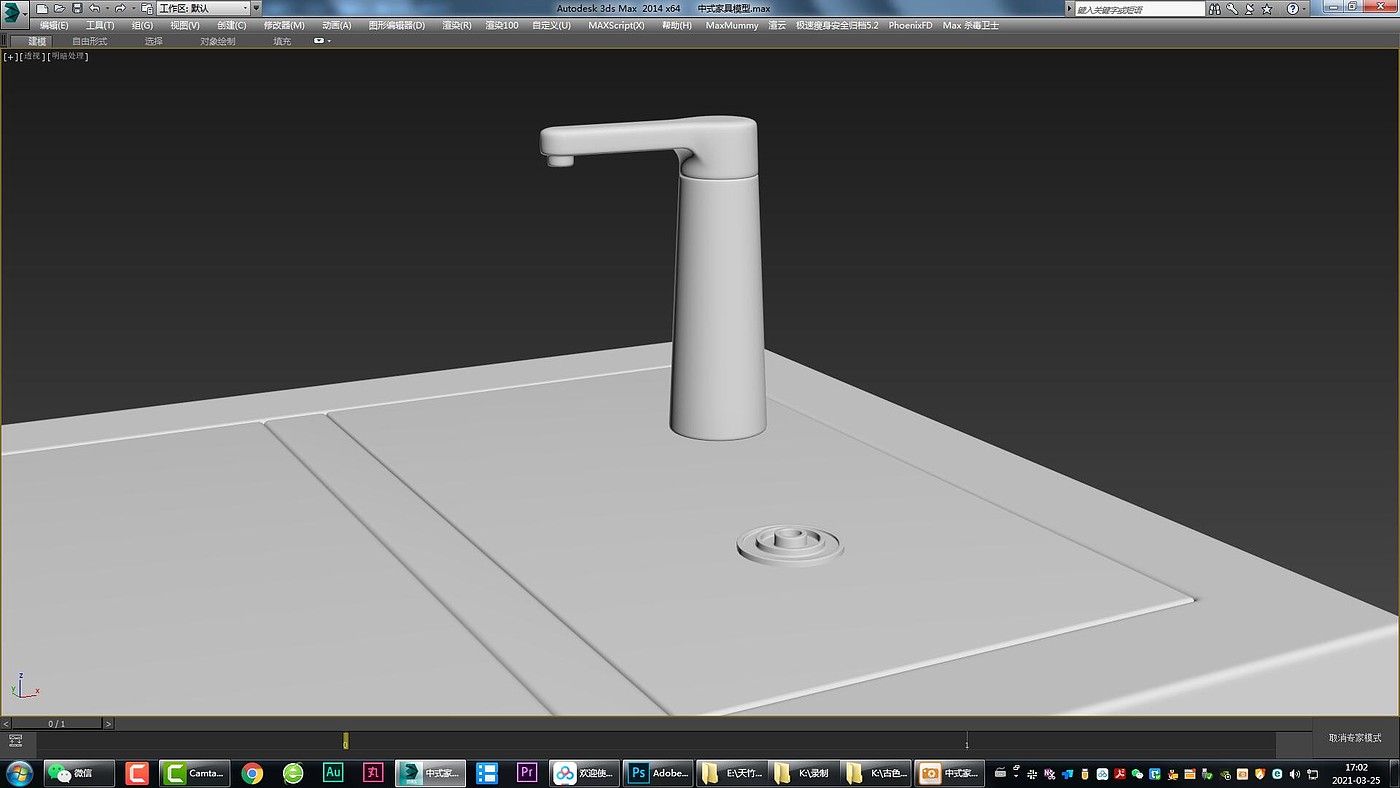The image size is (1400, 788).
Task: Toggle the [+] viewport general menu label
Action: (x=11, y=56)
